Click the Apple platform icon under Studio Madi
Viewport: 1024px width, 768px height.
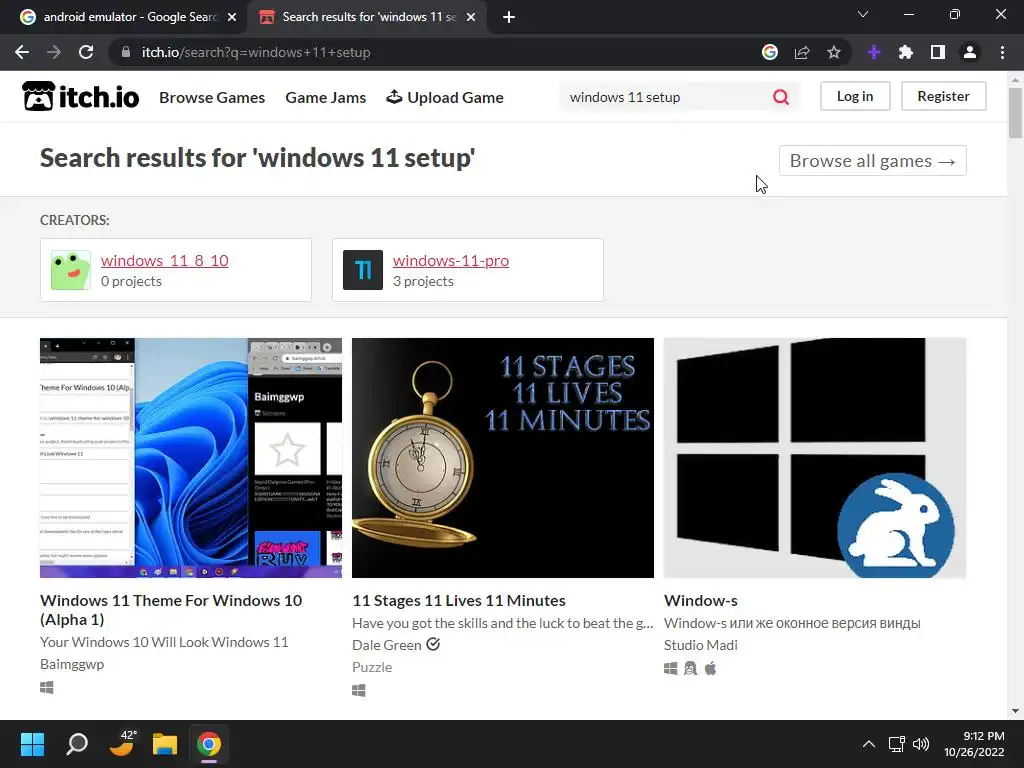coord(711,668)
